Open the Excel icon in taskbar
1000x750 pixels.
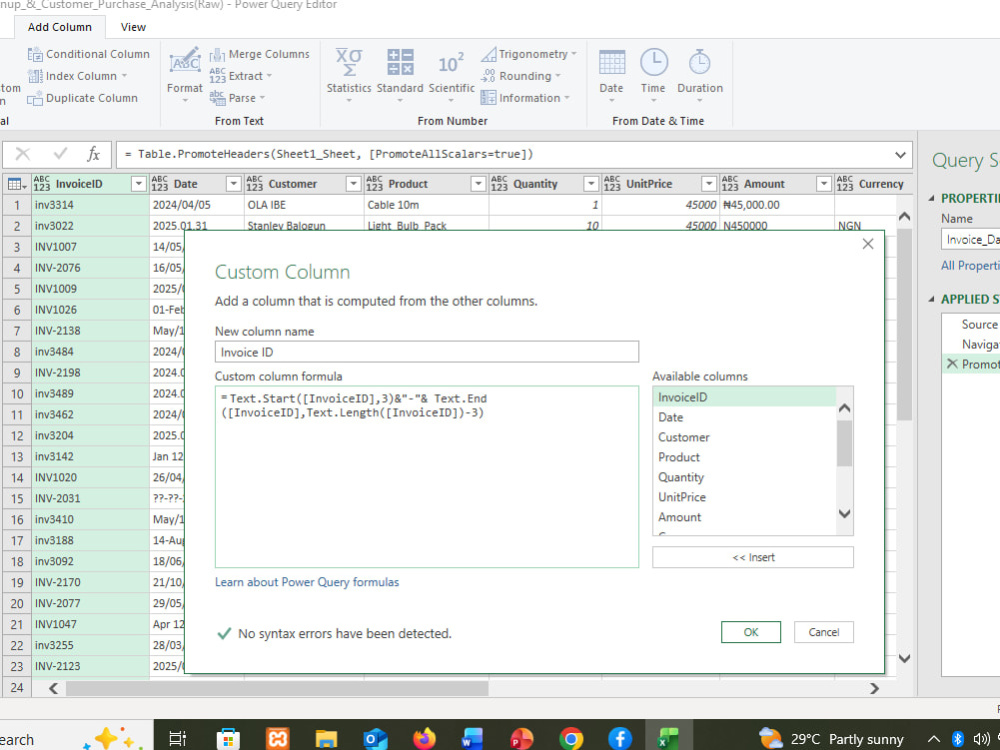click(x=668, y=739)
